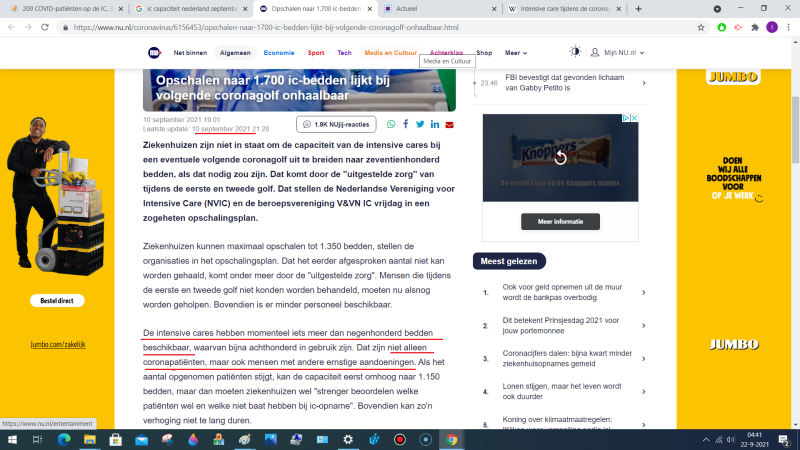Toggle dark mode brightness icon
The height and width of the screenshot is (450, 800).
[575, 52]
